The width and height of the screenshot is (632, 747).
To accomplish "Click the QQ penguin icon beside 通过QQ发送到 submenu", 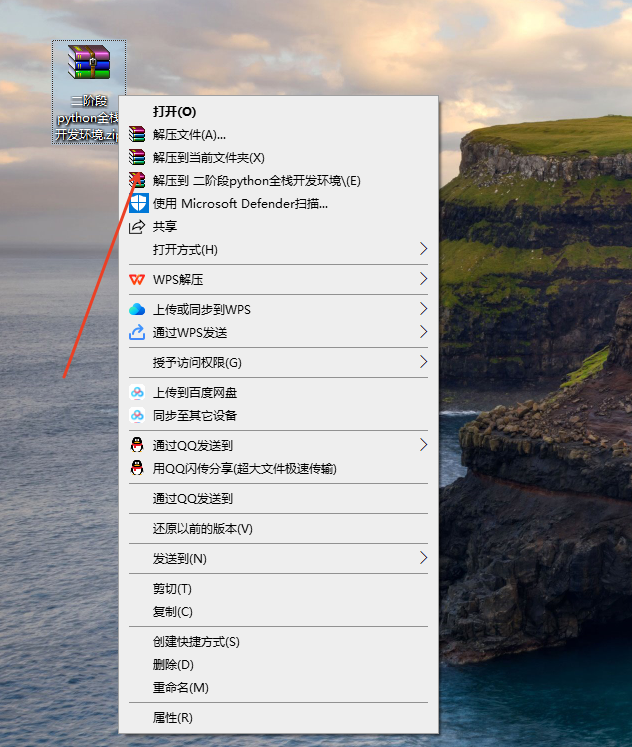I will (137, 445).
